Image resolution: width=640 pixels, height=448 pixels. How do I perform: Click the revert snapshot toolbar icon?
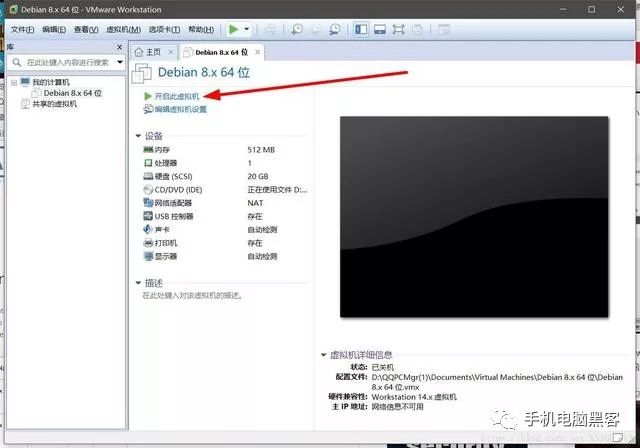pos(316,29)
